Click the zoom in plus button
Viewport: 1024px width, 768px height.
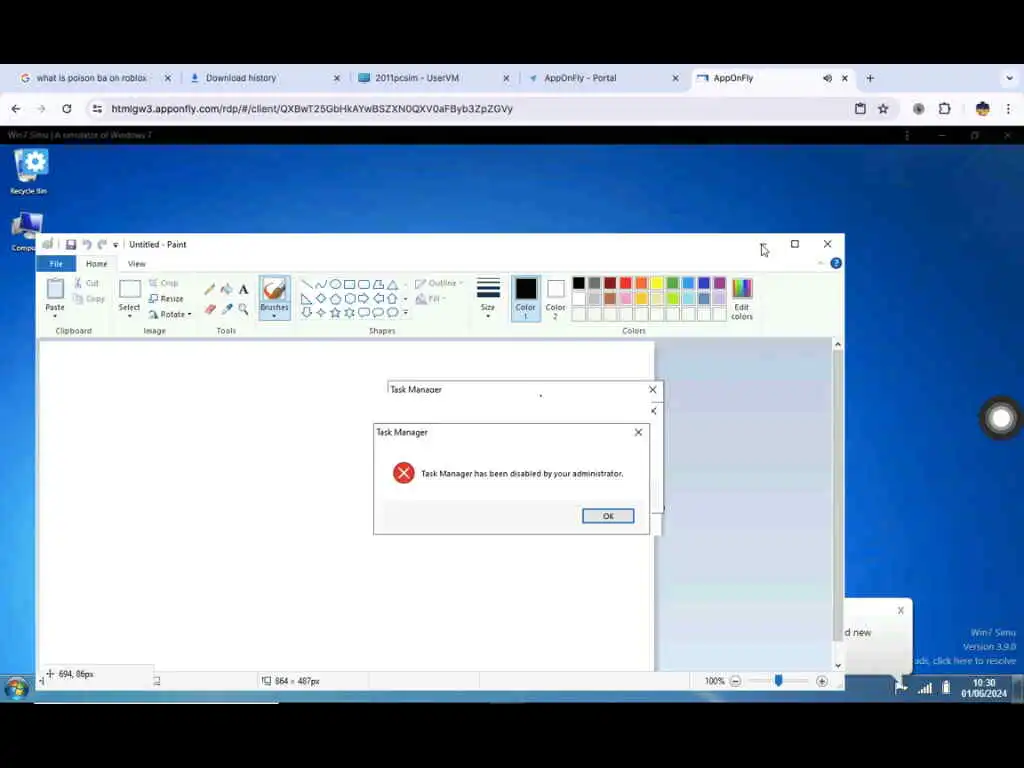point(822,681)
